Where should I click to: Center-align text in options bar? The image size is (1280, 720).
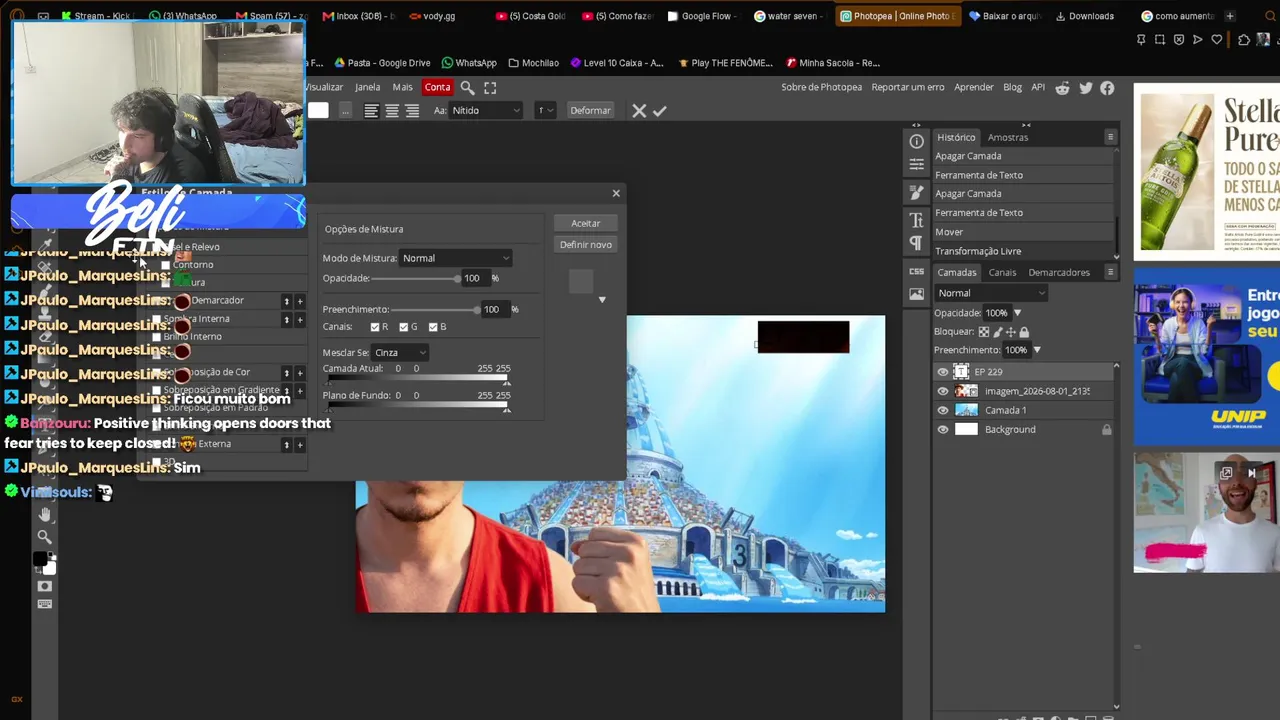point(392,111)
